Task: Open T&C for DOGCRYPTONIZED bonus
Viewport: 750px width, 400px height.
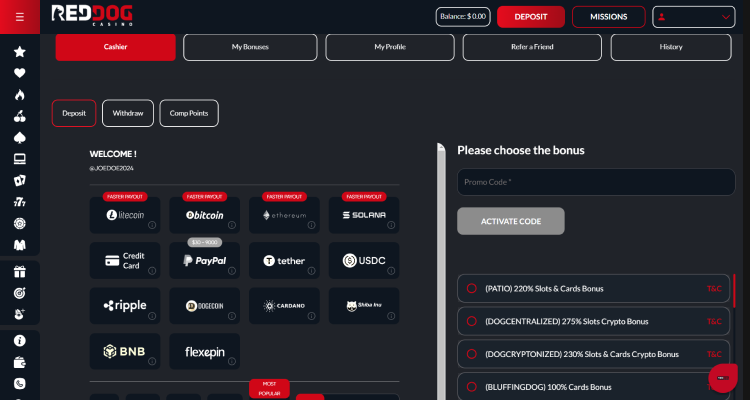Action: point(714,354)
